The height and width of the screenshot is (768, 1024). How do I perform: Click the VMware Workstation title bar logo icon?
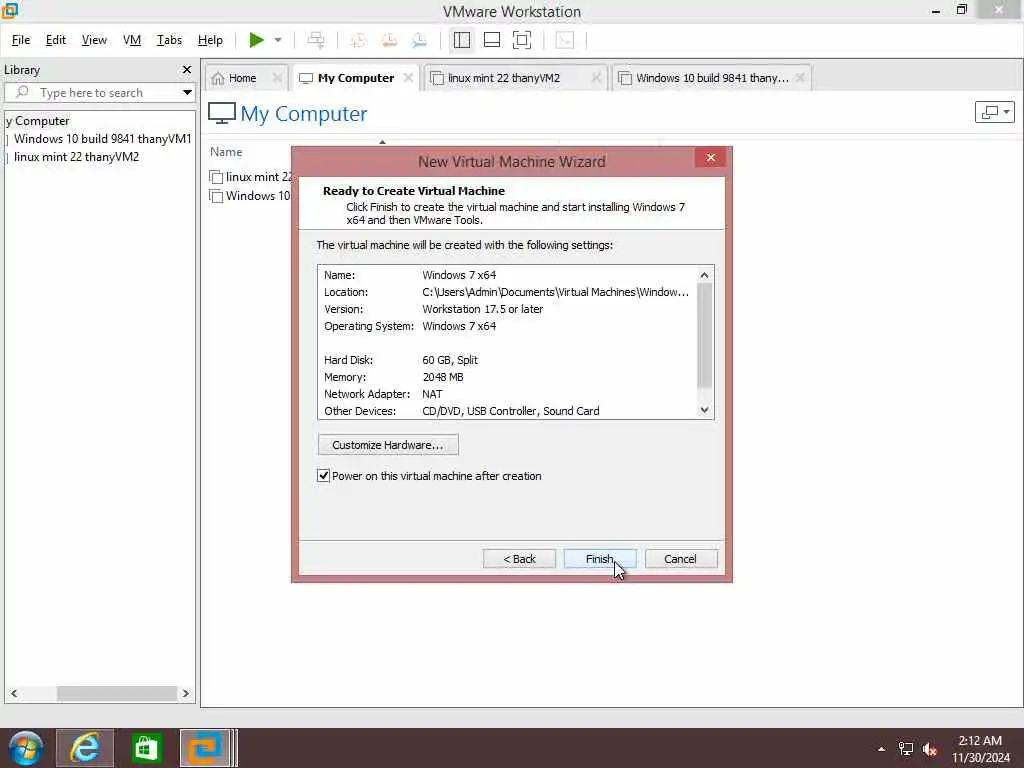click(10, 10)
